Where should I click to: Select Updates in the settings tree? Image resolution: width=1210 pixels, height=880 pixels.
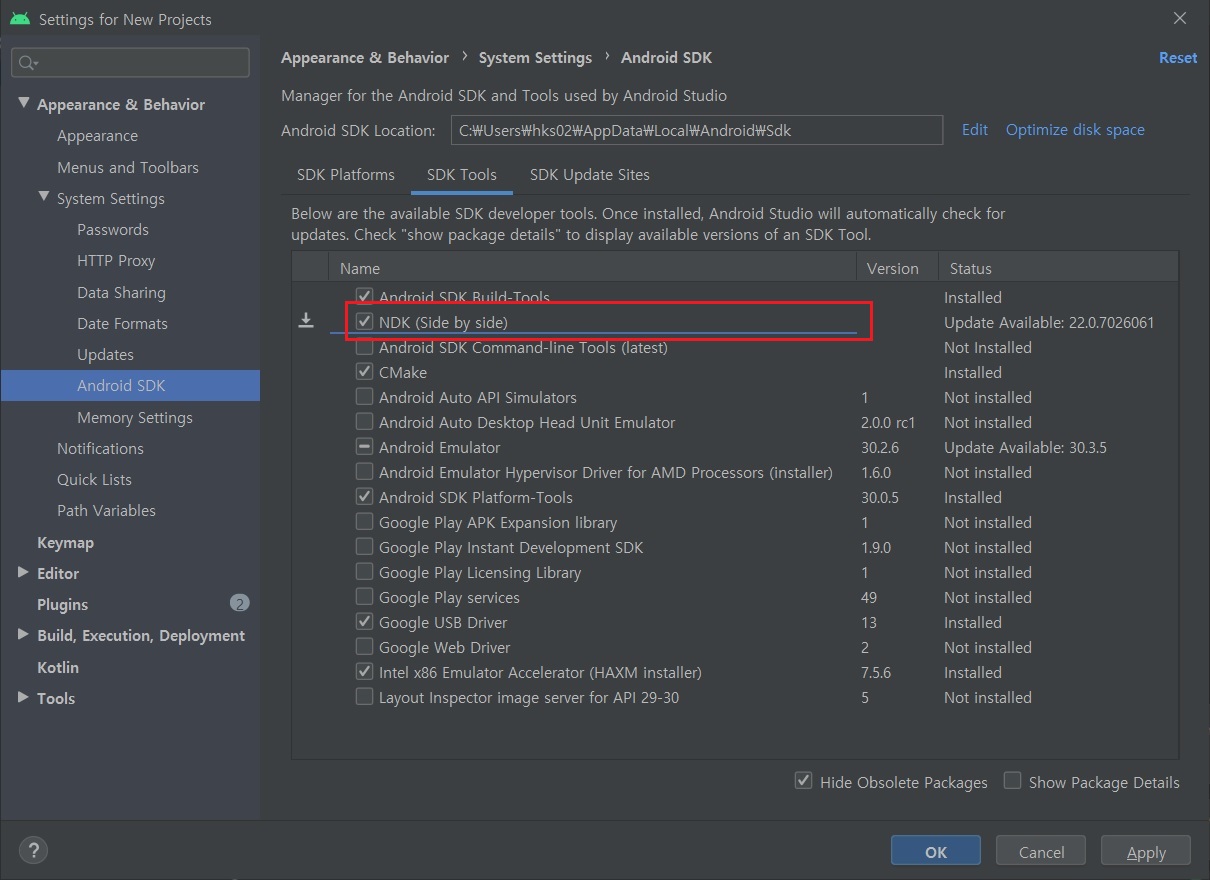point(105,354)
